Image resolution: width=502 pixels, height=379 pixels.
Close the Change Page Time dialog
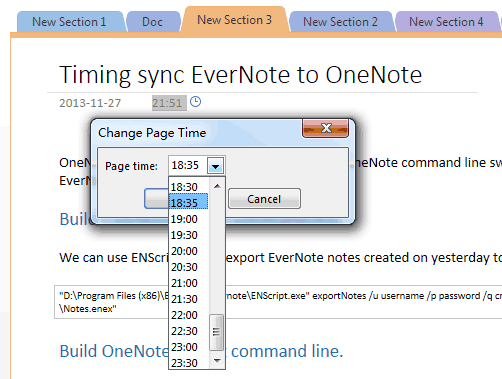[325, 128]
